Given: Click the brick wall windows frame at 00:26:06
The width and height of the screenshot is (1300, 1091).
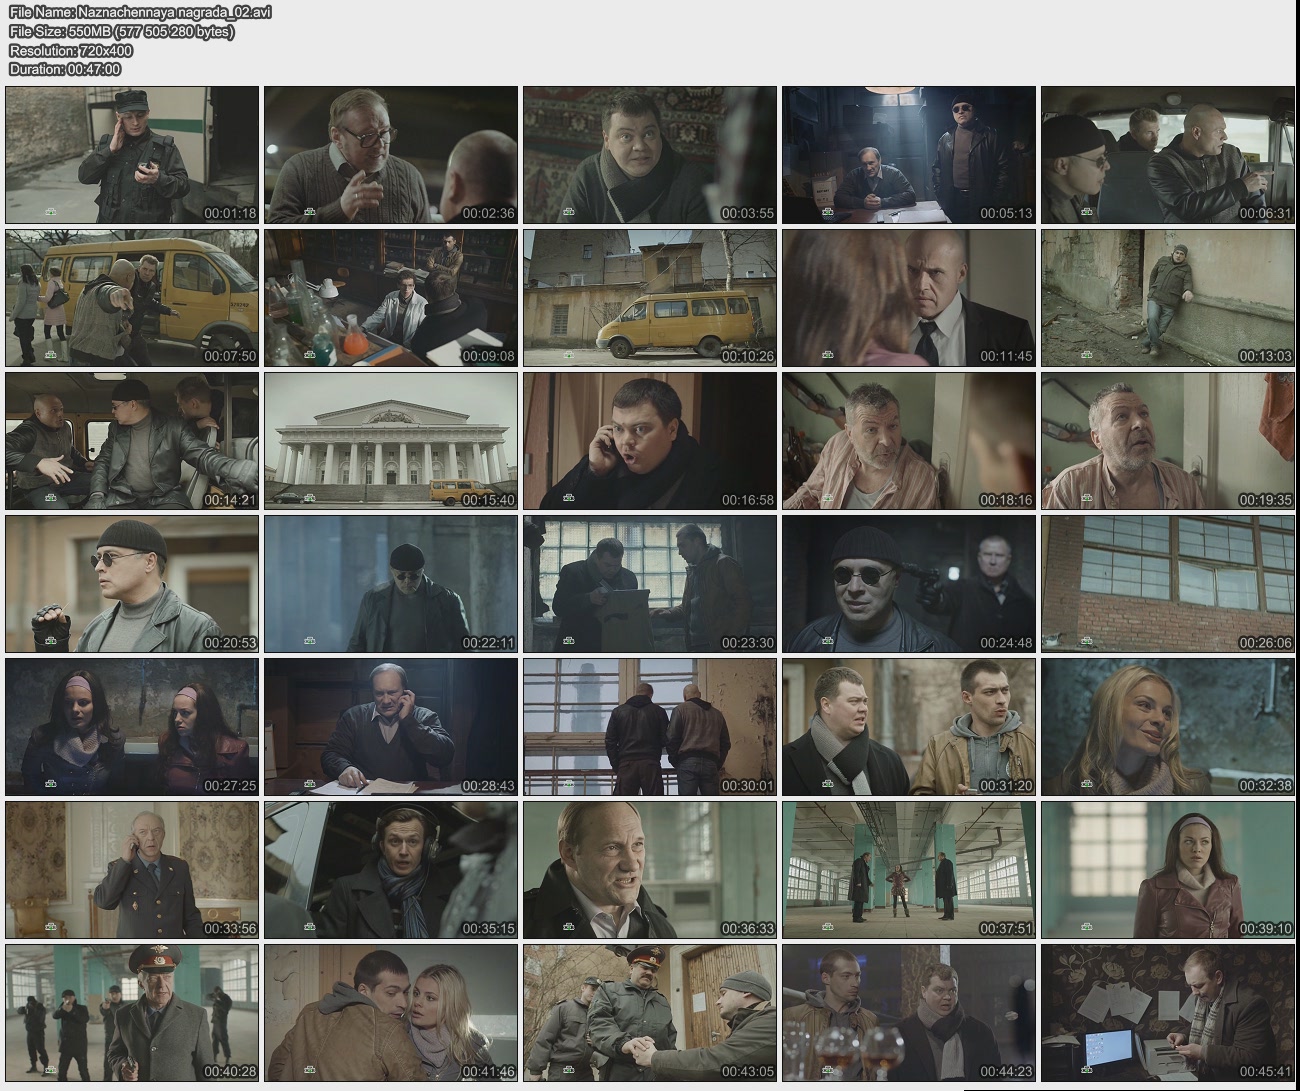Looking at the screenshot, I should (x=1168, y=584).
